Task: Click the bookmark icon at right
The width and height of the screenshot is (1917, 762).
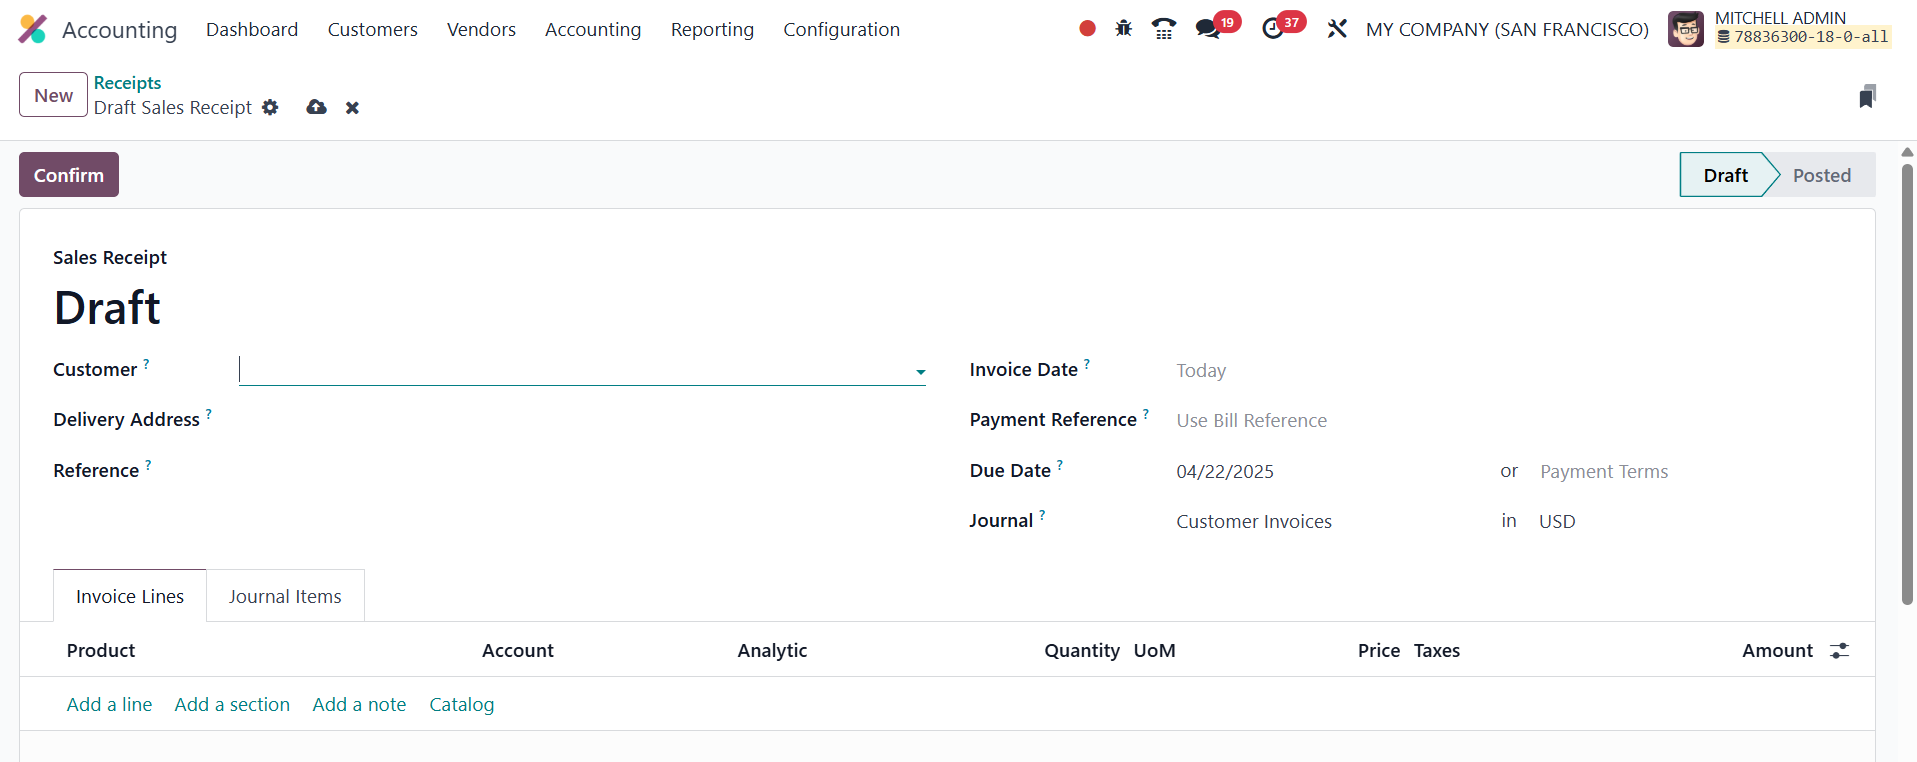Action: 1866,97
